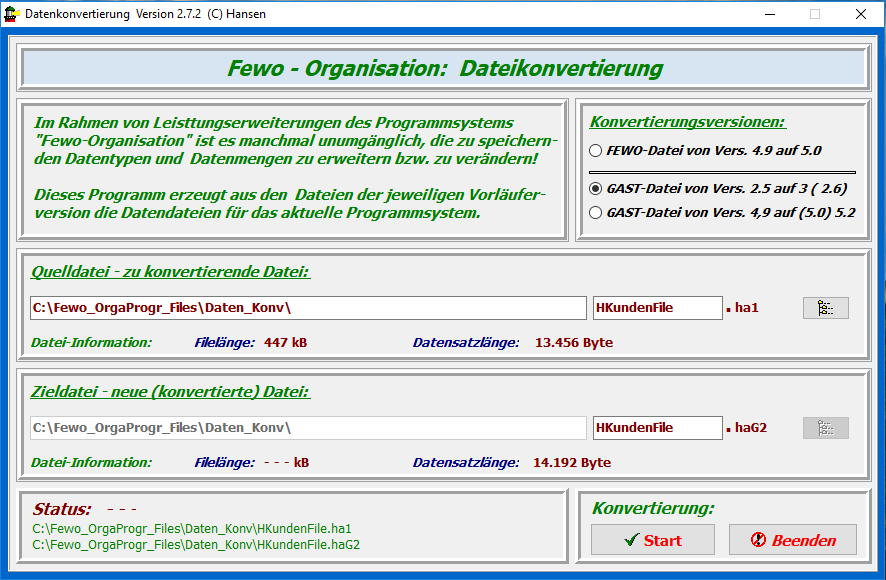Minimize the Datenkonvertierung window
886x580 pixels.
pyautogui.click(x=769, y=14)
